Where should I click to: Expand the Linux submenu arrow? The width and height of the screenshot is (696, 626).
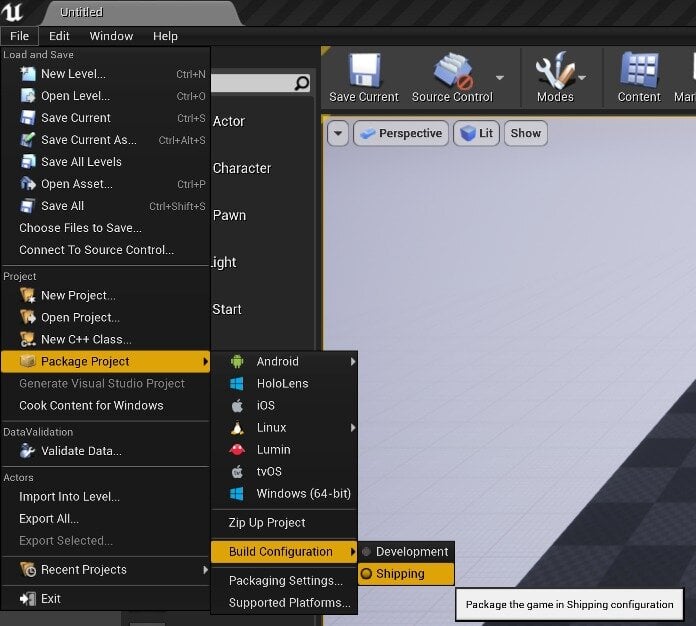pyautogui.click(x=353, y=428)
